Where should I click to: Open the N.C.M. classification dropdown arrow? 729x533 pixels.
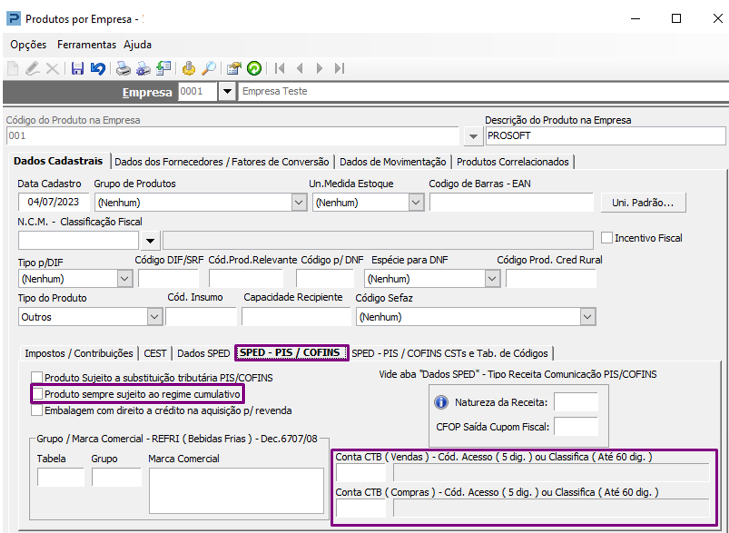point(150,241)
